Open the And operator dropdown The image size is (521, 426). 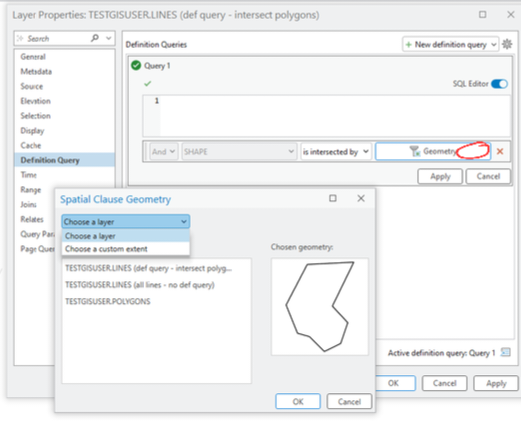tap(164, 152)
